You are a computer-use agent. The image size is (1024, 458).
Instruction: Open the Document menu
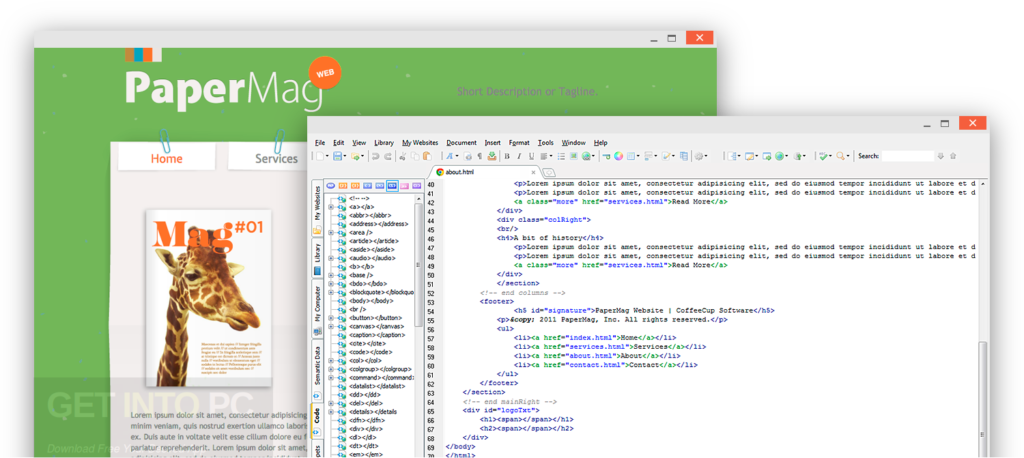click(x=462, y=142)
